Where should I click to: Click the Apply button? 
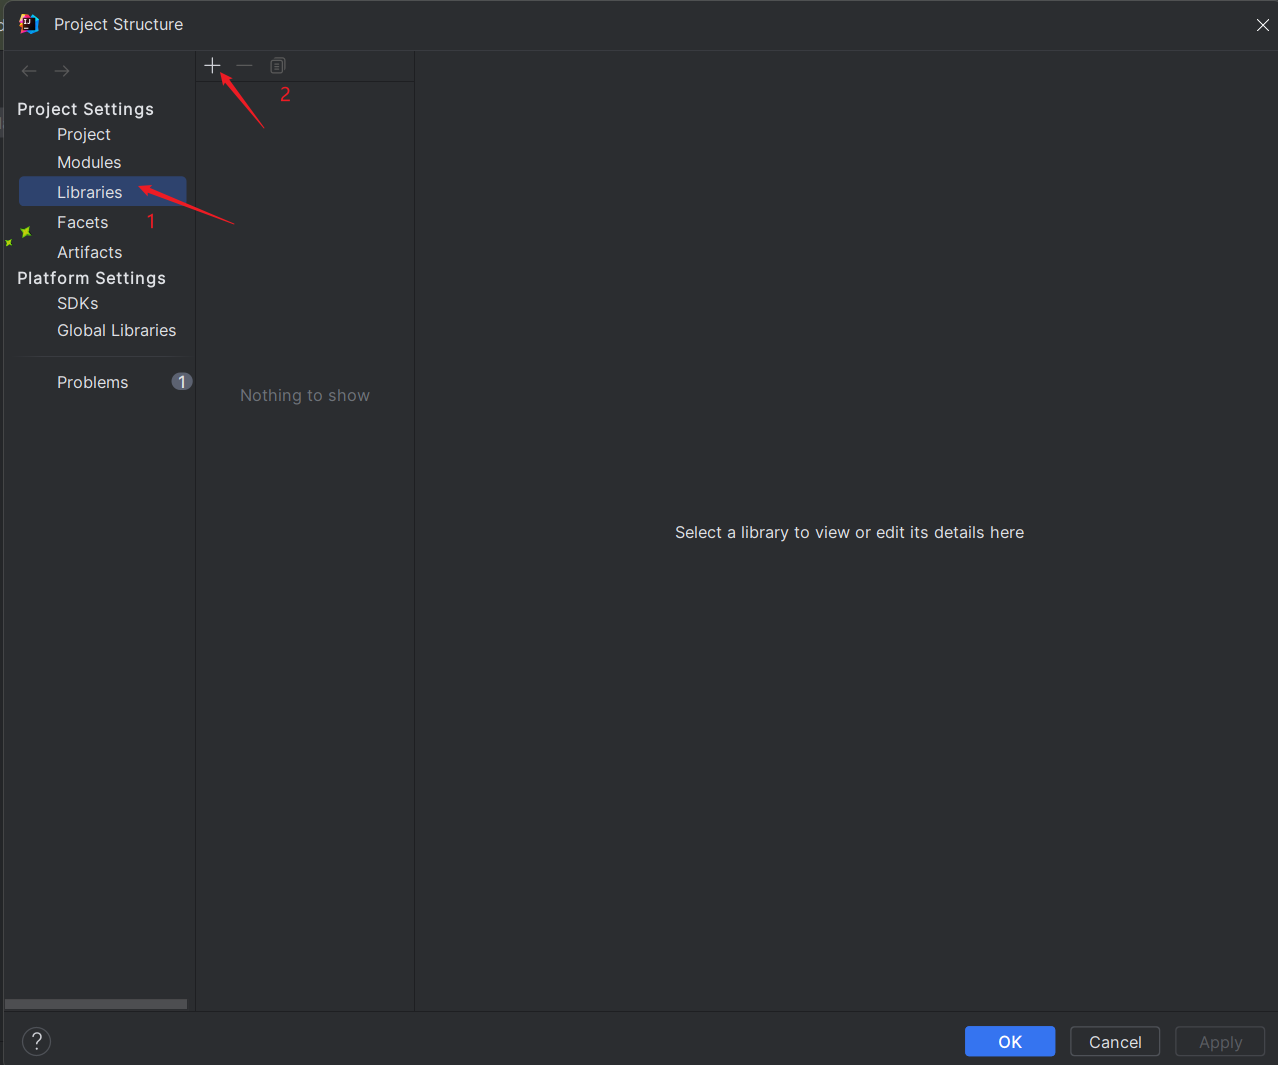[1220, 1041]
